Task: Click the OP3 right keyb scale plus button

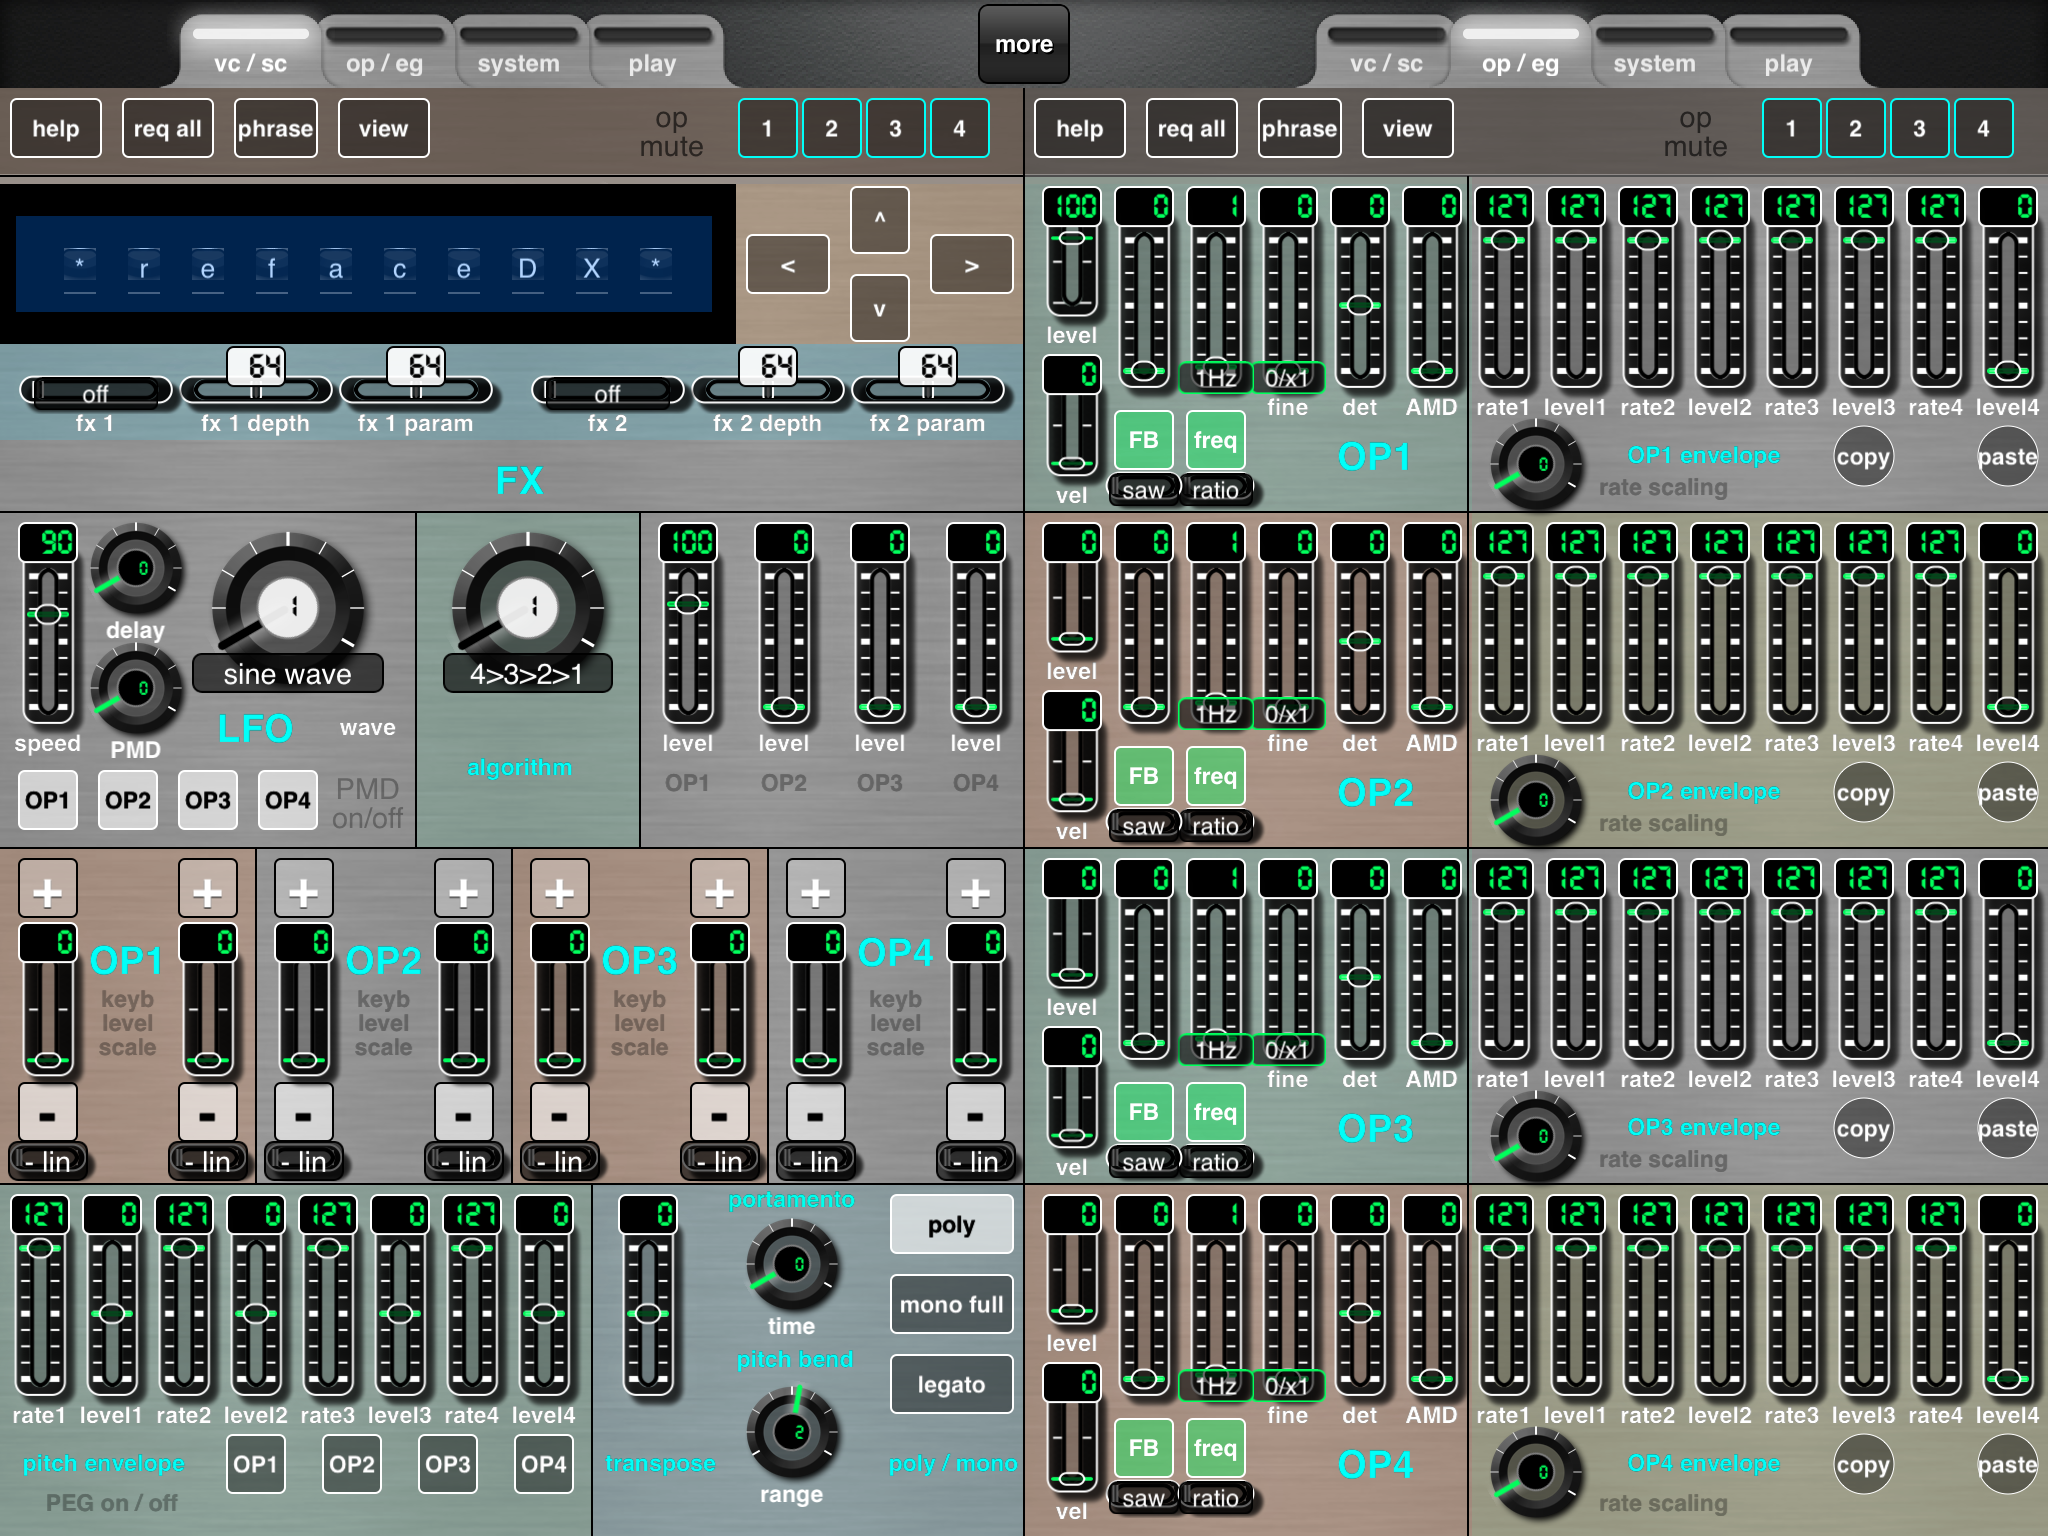Action: pos(720,889)
